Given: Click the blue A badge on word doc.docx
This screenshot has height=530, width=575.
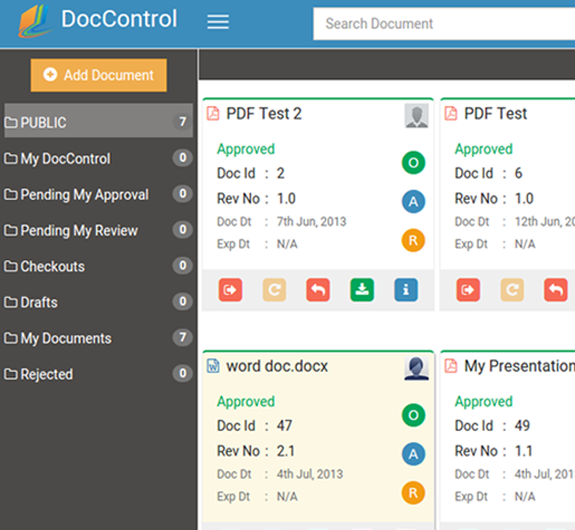Looking at the screenshot, I should click(x=413, y=454).
